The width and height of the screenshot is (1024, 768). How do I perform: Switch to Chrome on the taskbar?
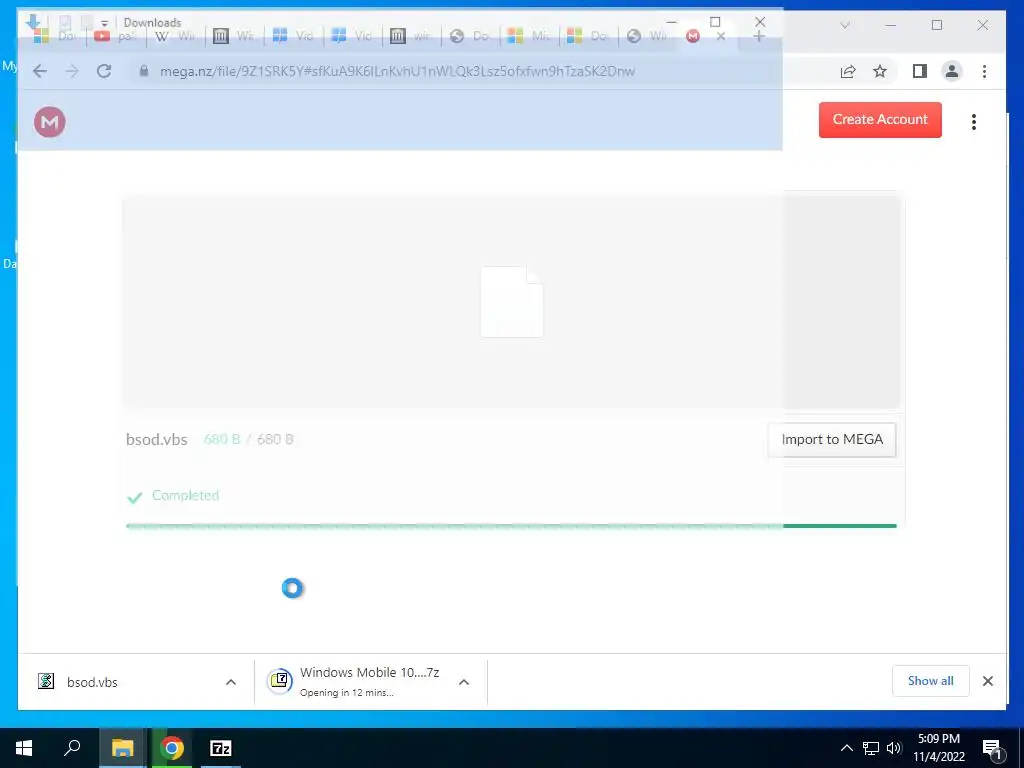[172, 748]
